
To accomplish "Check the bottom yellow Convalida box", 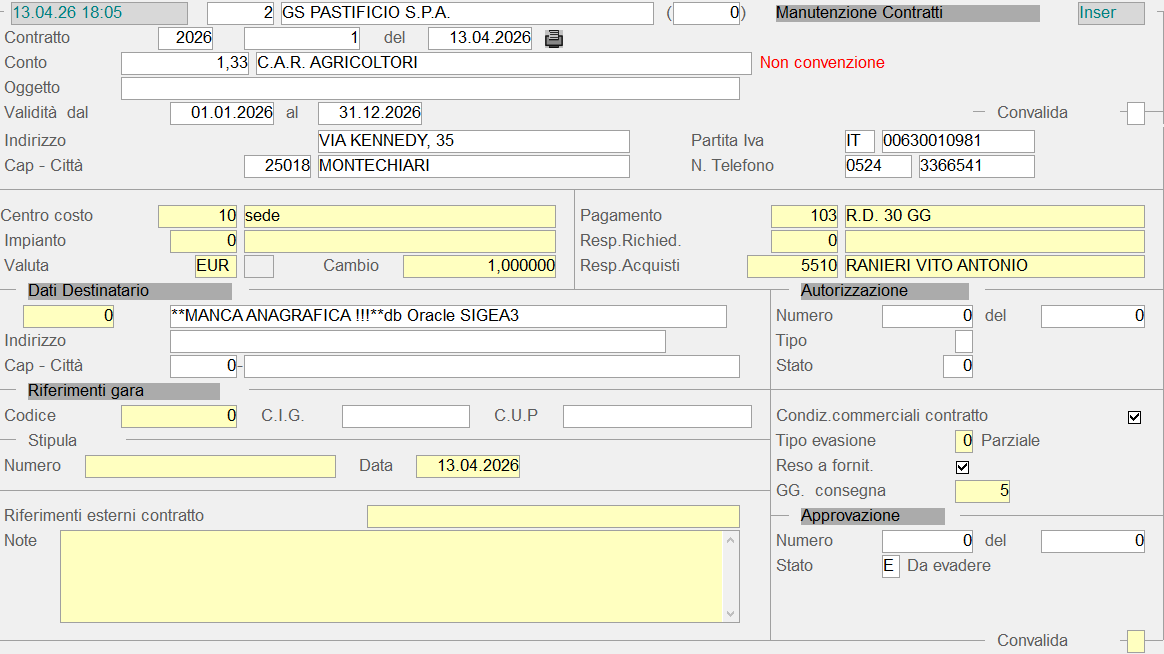I will tap(1135, 641).
